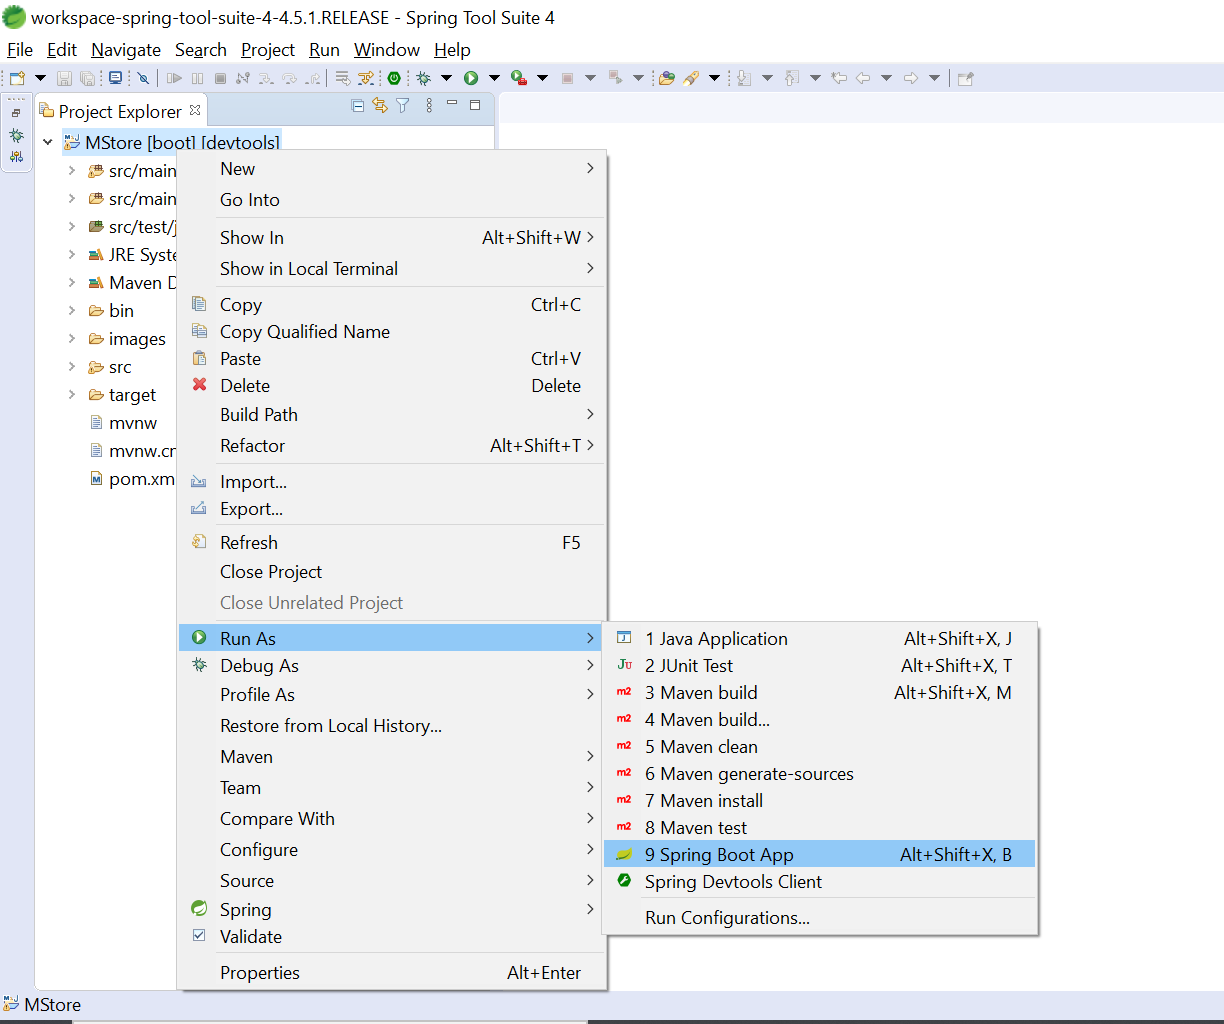Click the Skip All Breakpoints icon
Viewport: 1224px width, 1024px height.
(143, 78)
